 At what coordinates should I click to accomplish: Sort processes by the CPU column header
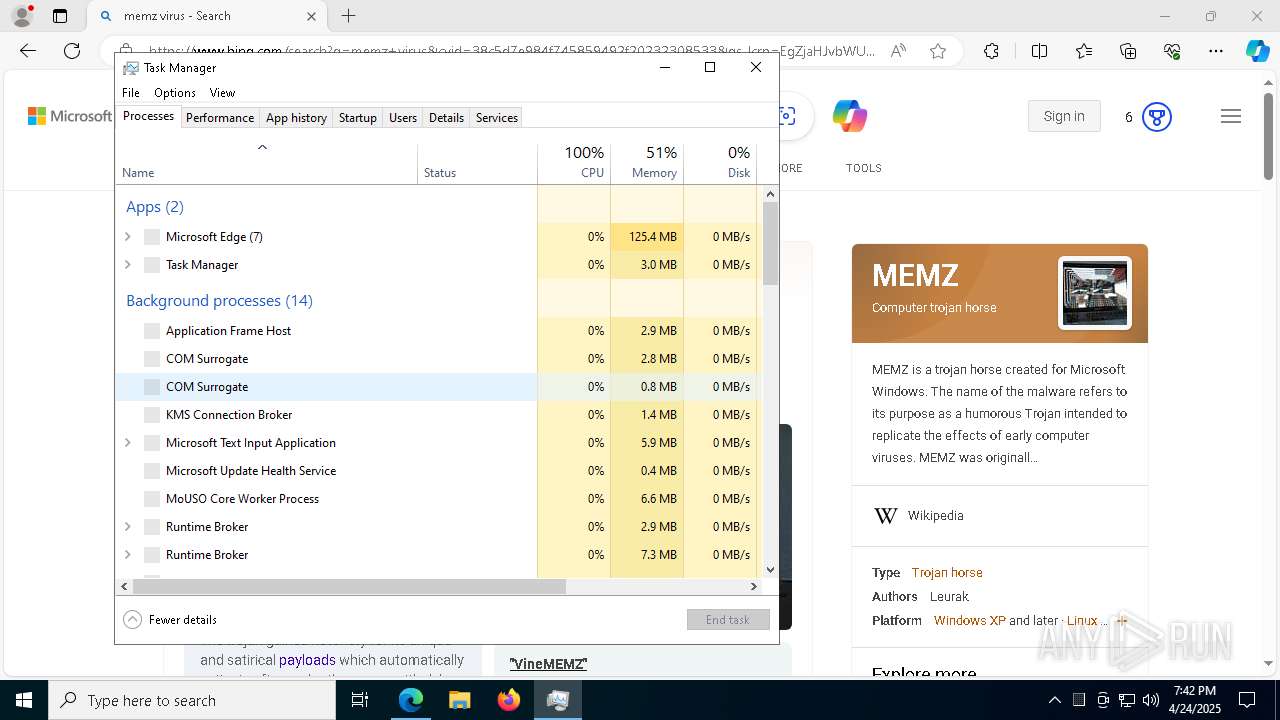pyautogui.click(x=574, y=163)
